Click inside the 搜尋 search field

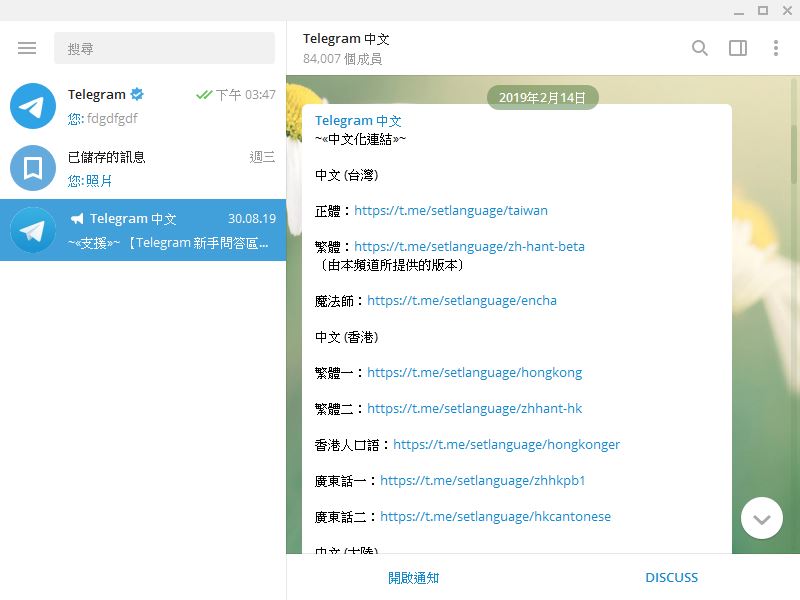coord(165,47)
